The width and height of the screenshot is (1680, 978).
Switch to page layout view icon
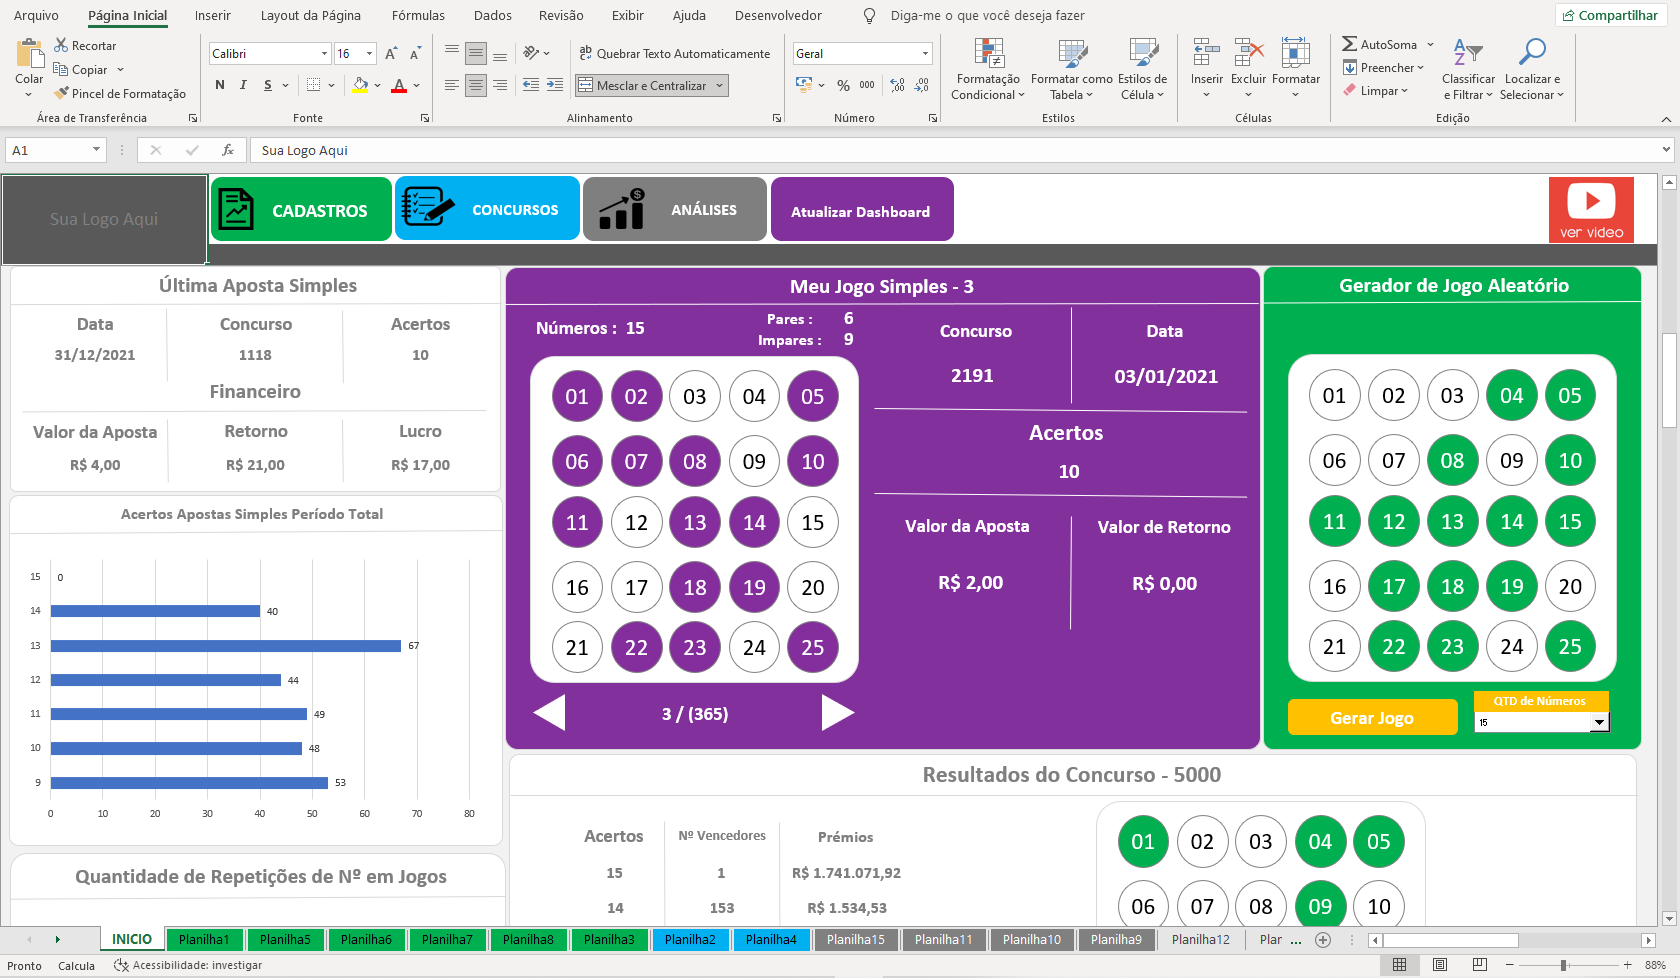(1440, 965)
